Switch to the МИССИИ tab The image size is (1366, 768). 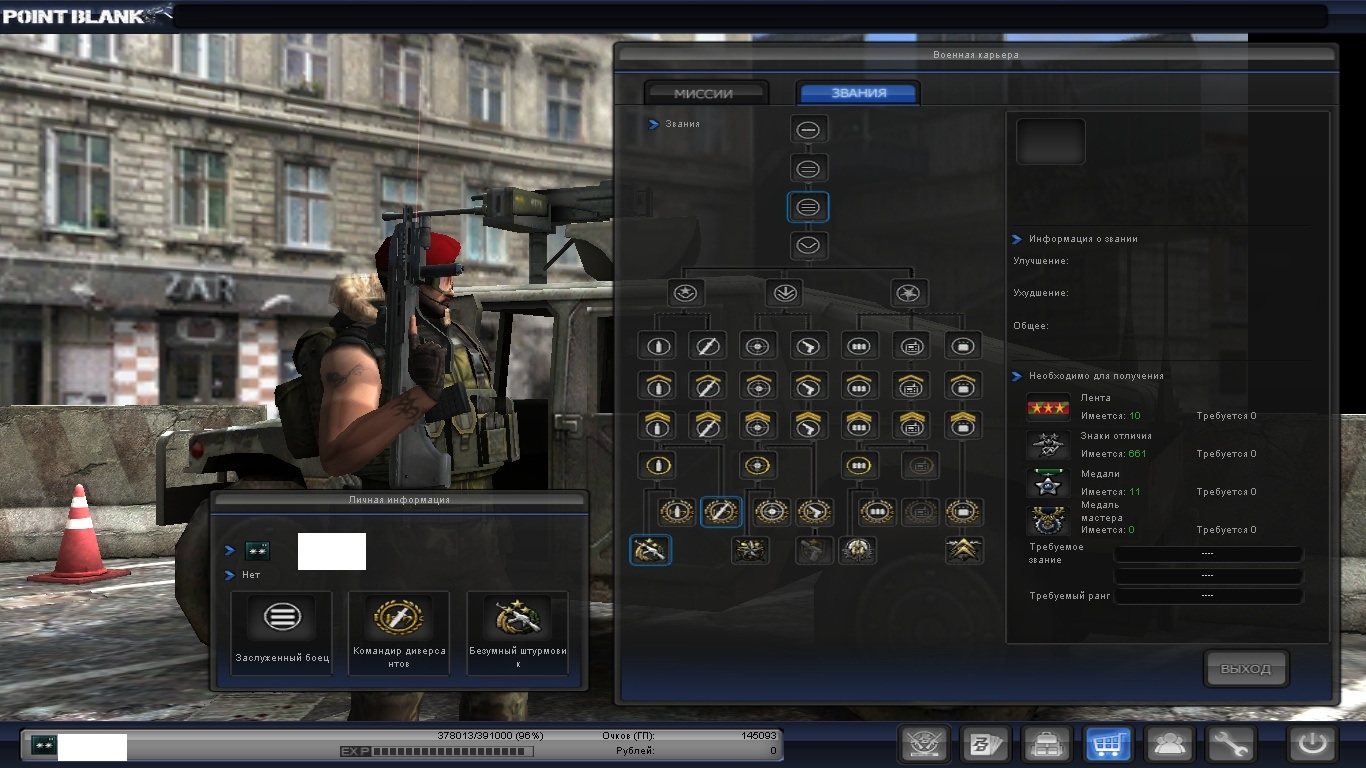(705, 93)
